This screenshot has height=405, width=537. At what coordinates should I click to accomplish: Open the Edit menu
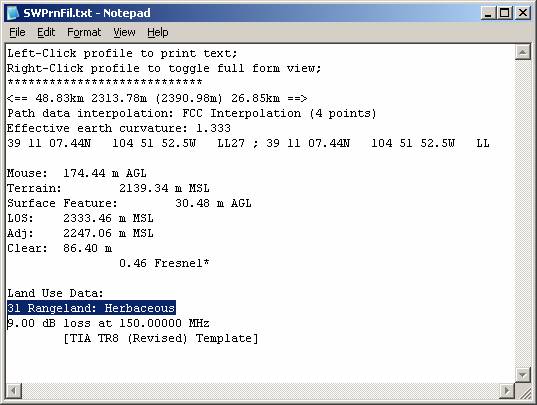[x=46, y=33]
